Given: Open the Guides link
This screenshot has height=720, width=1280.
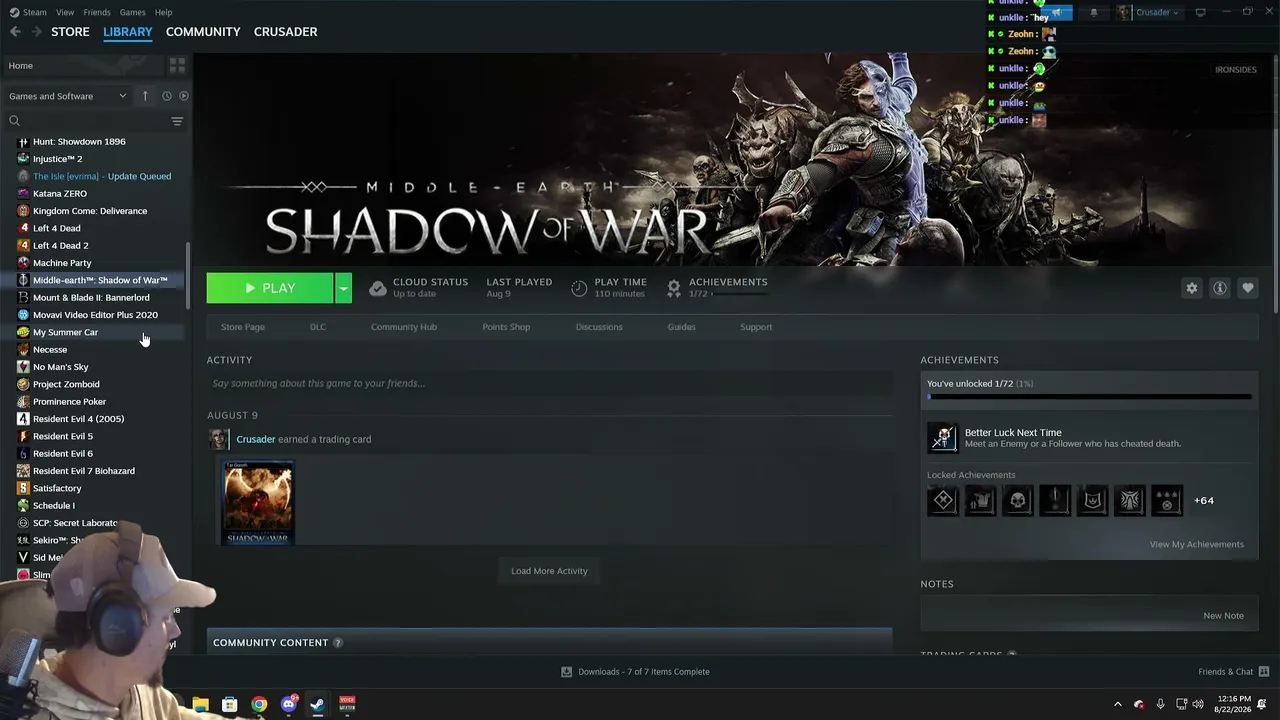Looking at the screenshot, I should click(682, 327).
